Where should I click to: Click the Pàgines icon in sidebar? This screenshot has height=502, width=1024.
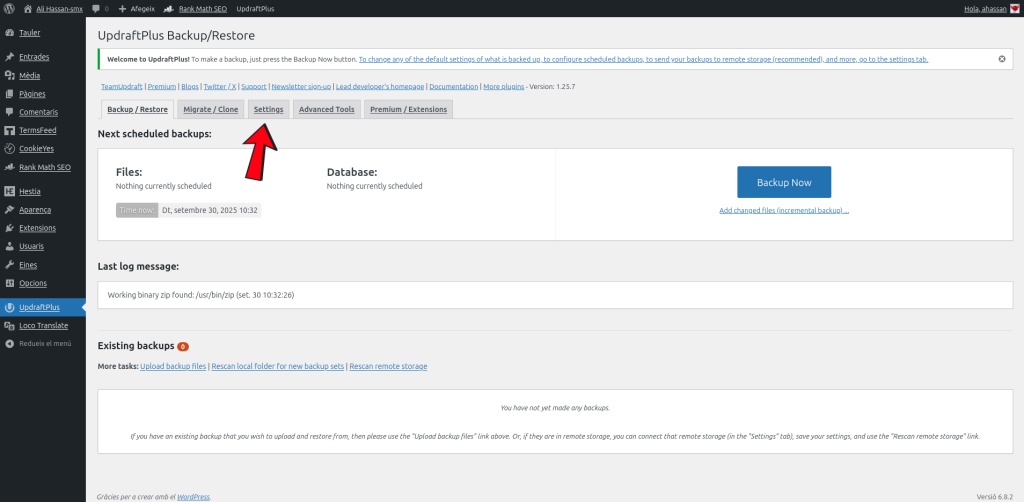click(9, 94)
